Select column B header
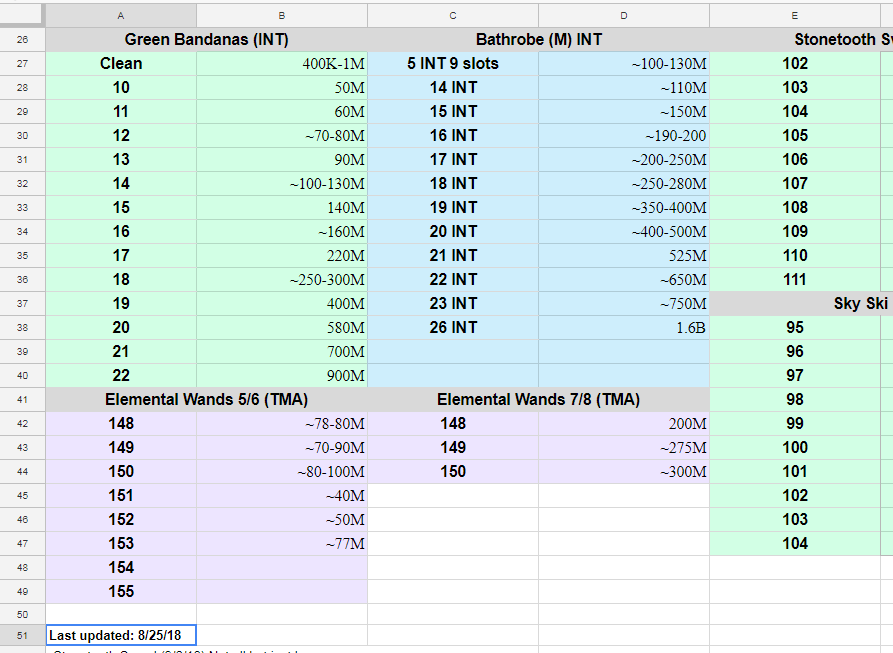The width and height of the screenshot is (893, 653). tap(282, 16)
